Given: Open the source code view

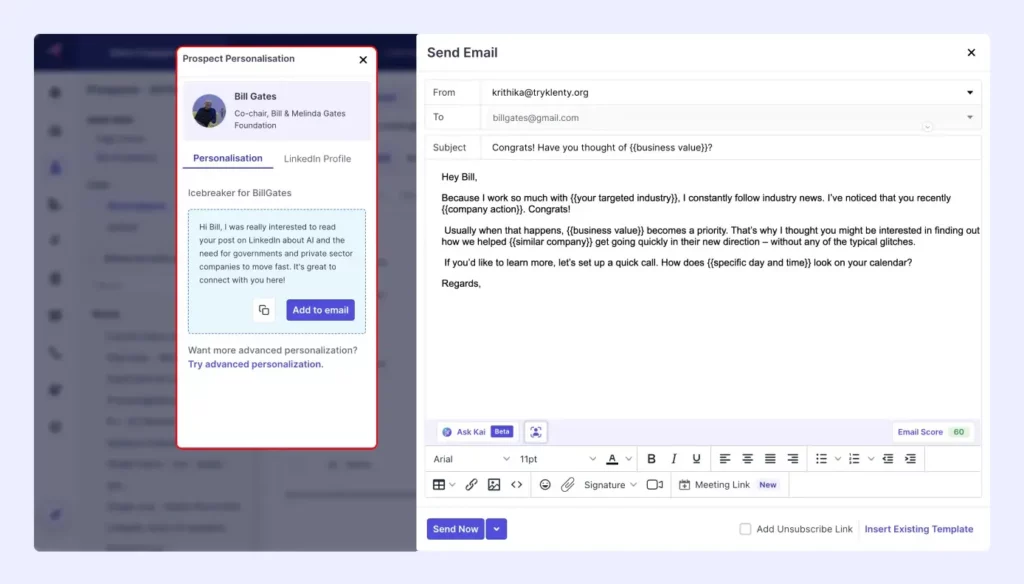Looking at the screenshot, I should click(x=517, y=485).
